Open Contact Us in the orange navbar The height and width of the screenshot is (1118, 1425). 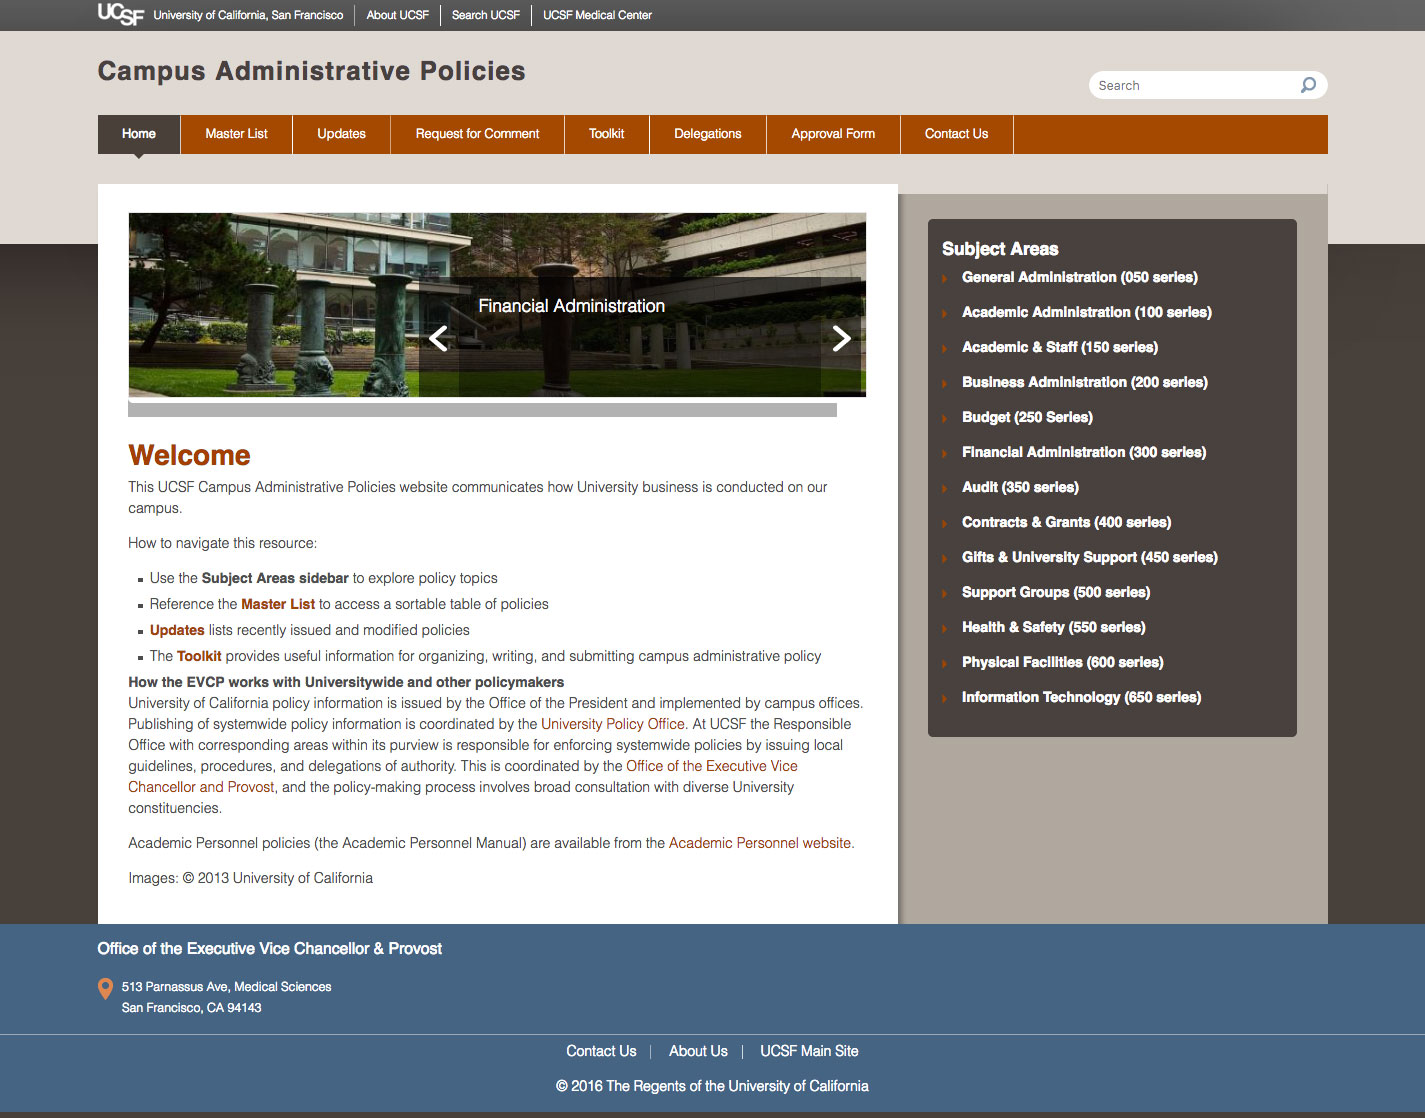[x=956, y=134]
